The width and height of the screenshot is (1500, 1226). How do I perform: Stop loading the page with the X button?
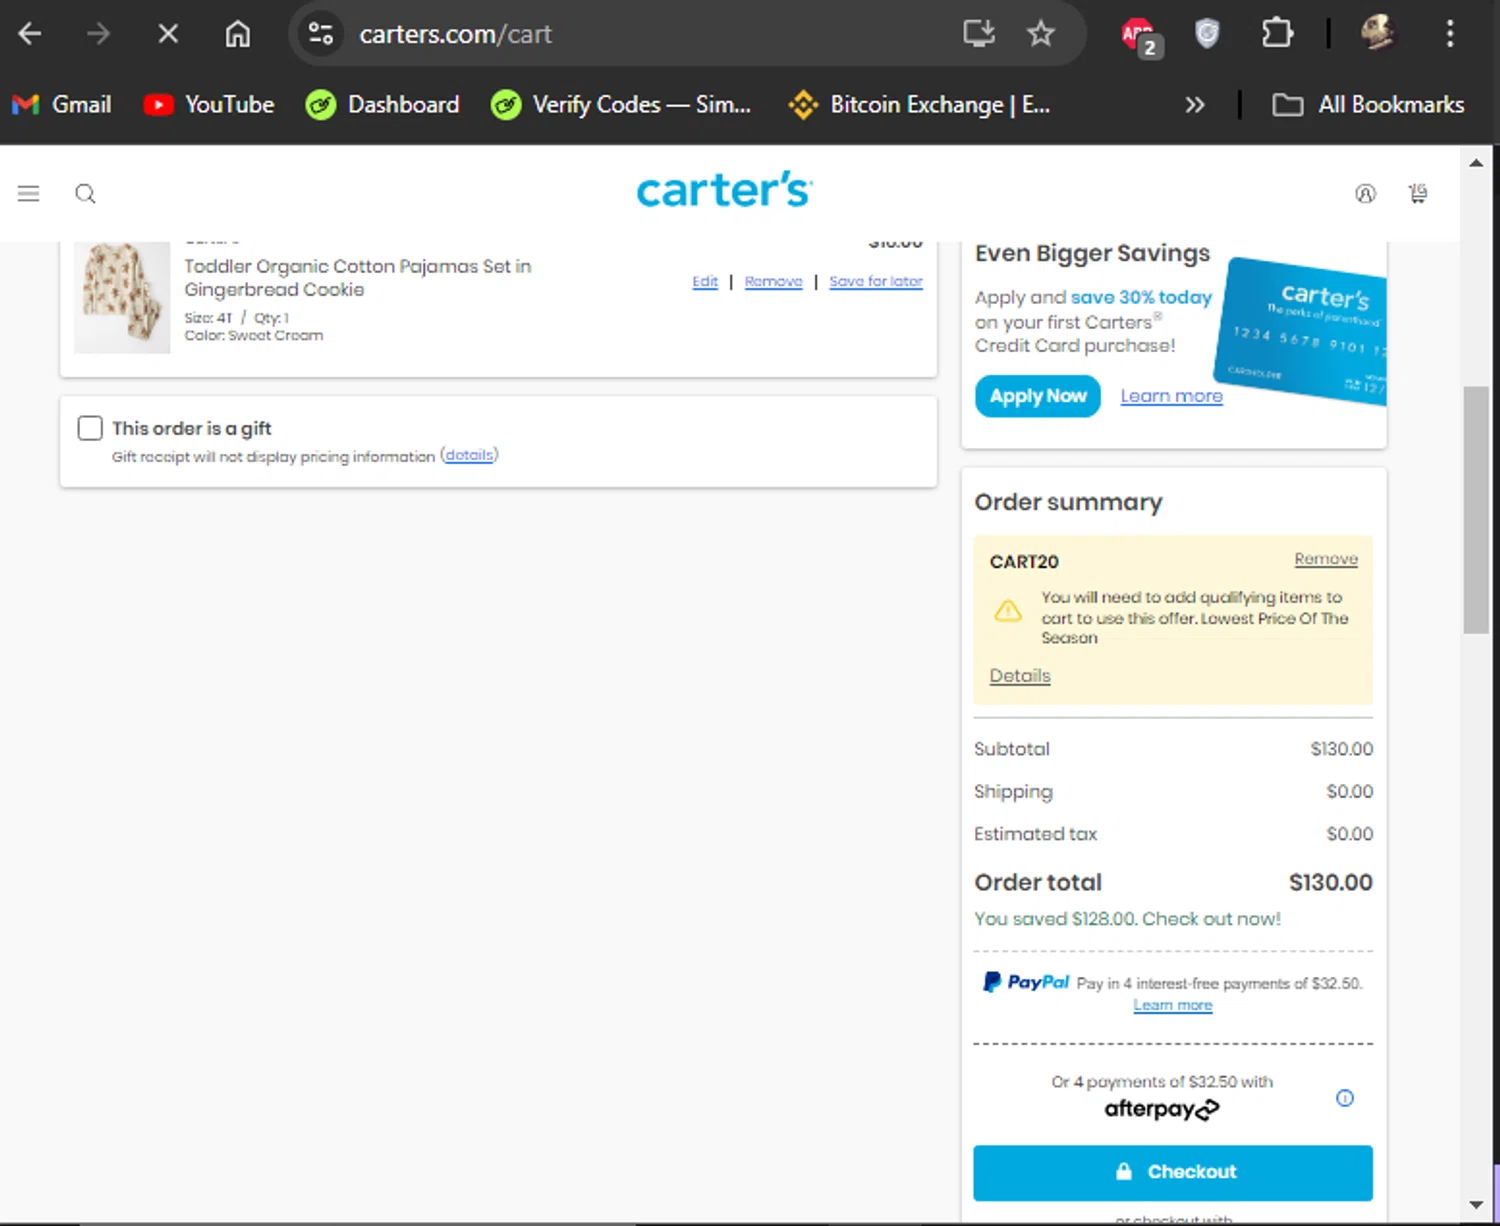tap(168, 34)
